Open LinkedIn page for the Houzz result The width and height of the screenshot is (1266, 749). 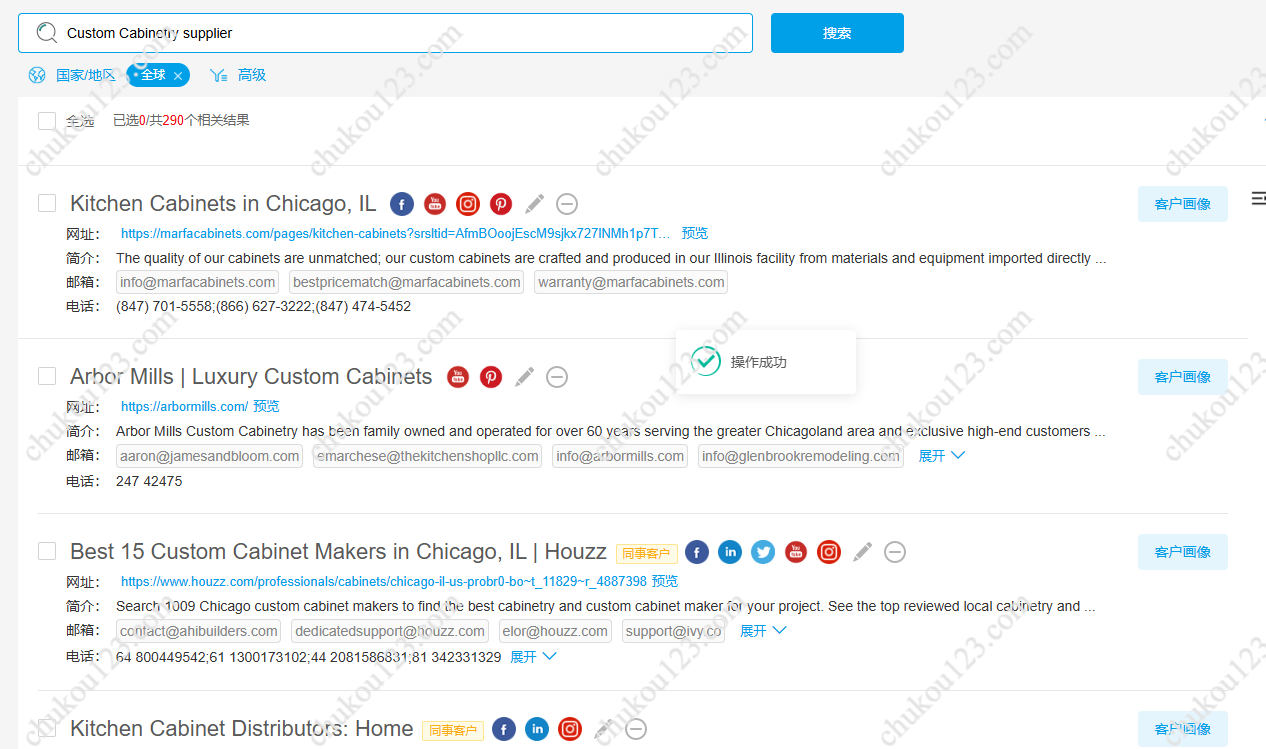click(730, 552)
